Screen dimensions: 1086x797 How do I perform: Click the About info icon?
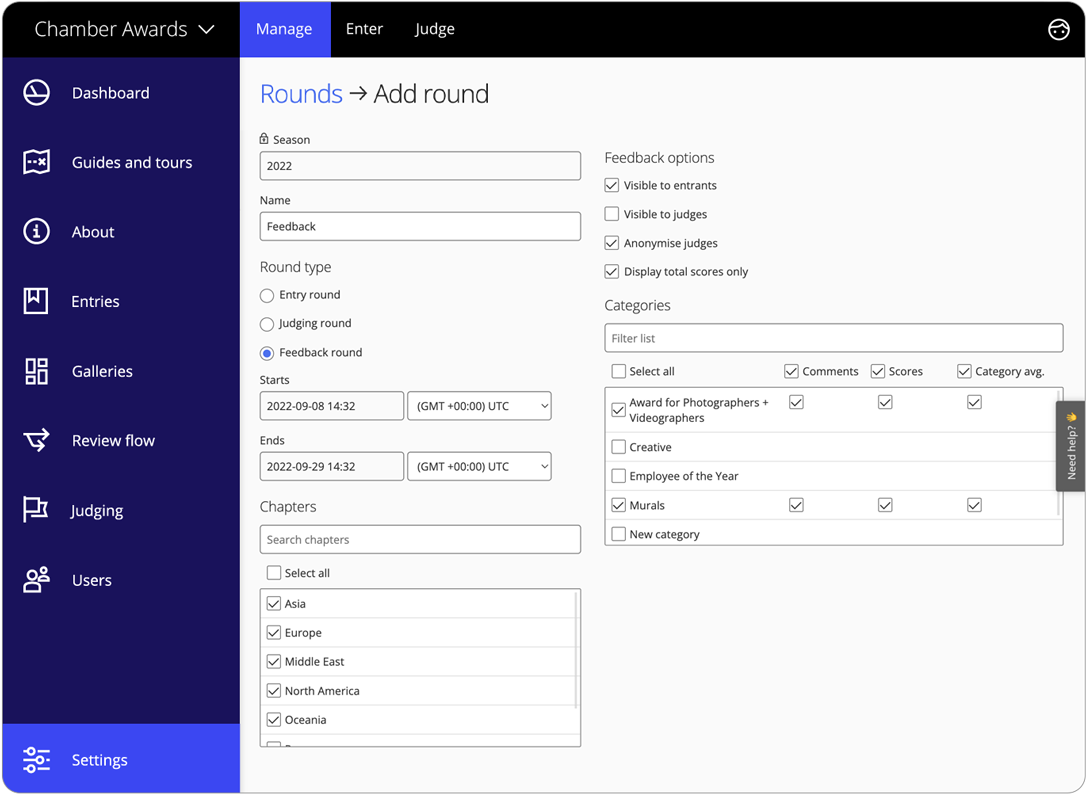click(x=37, y=232)
